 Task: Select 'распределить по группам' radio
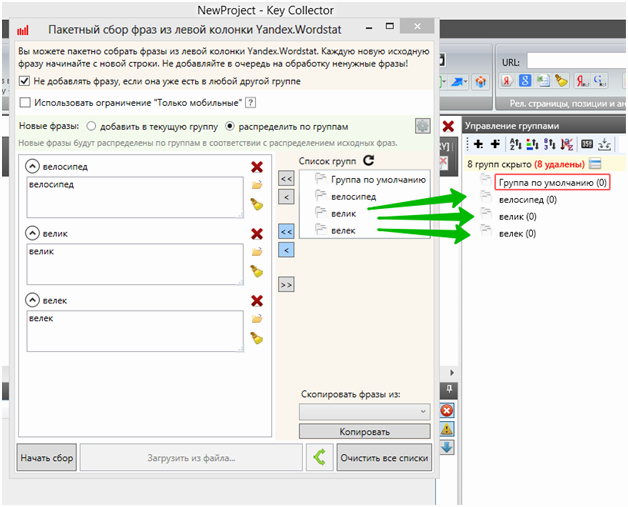[229, 126]
